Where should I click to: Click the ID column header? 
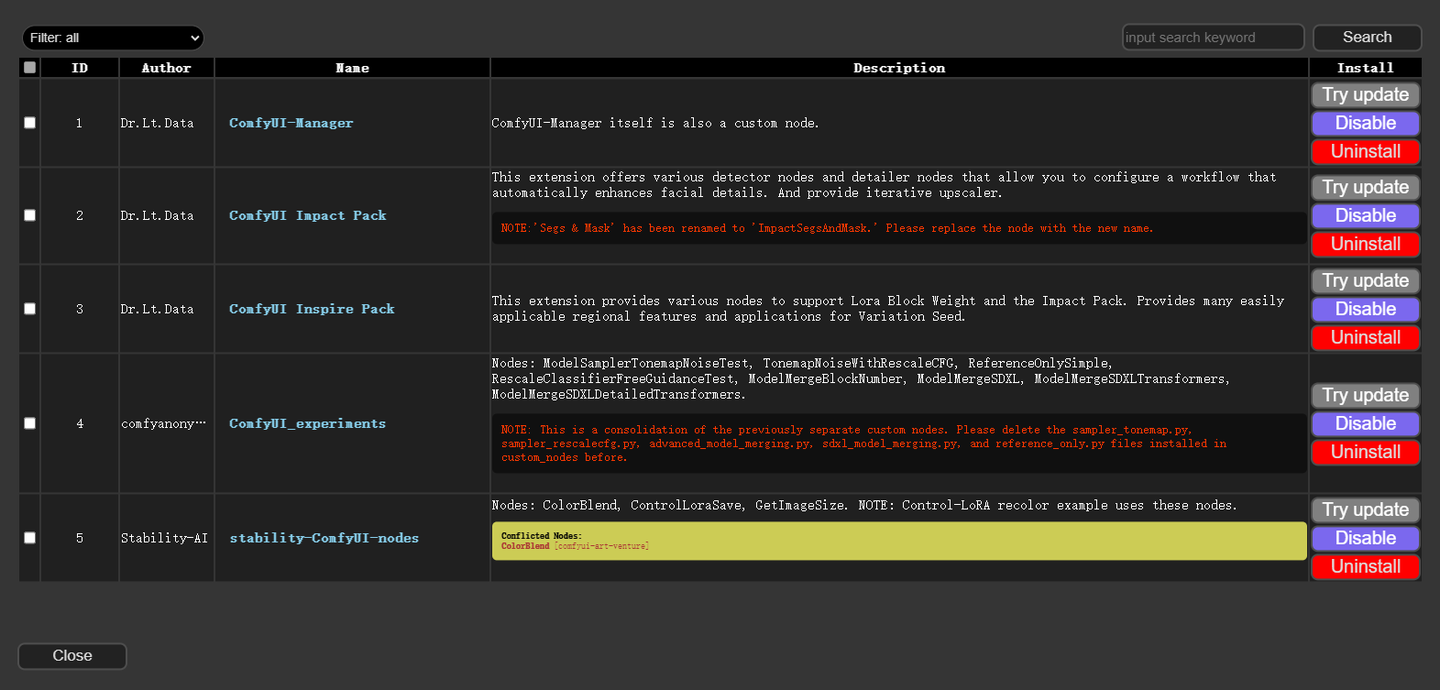80,68
